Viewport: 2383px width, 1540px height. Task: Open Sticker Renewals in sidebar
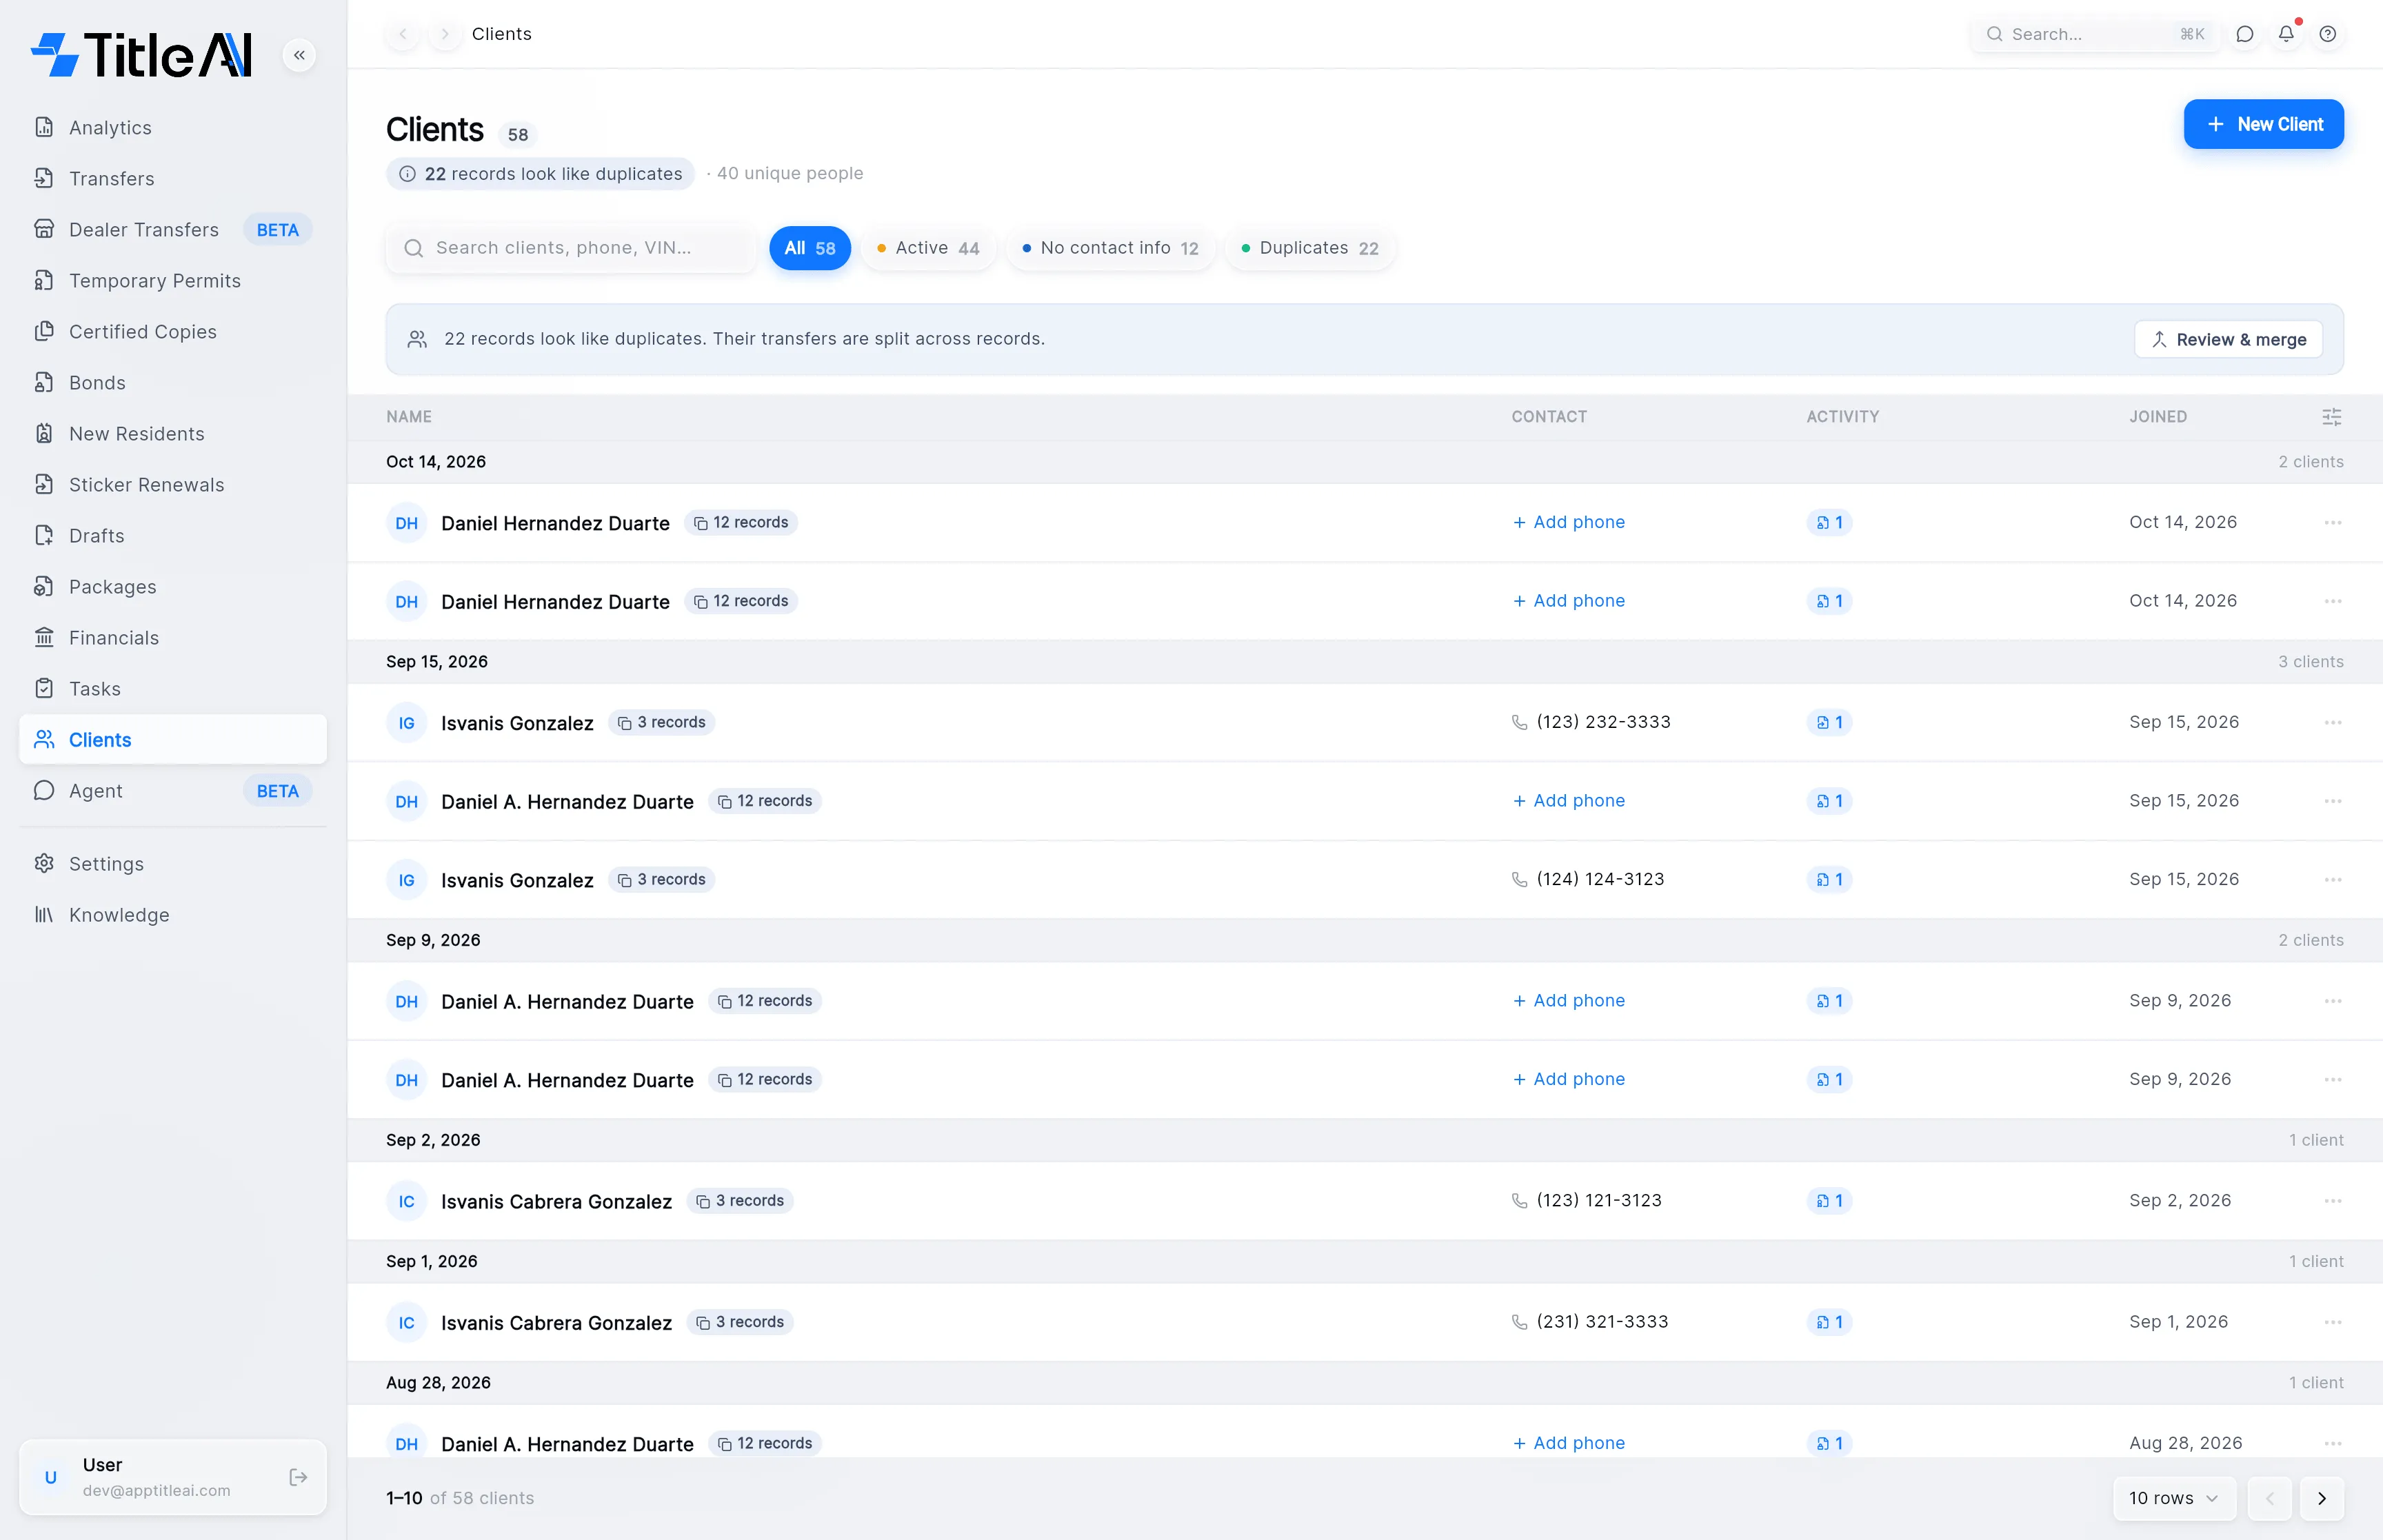(172, 485)
